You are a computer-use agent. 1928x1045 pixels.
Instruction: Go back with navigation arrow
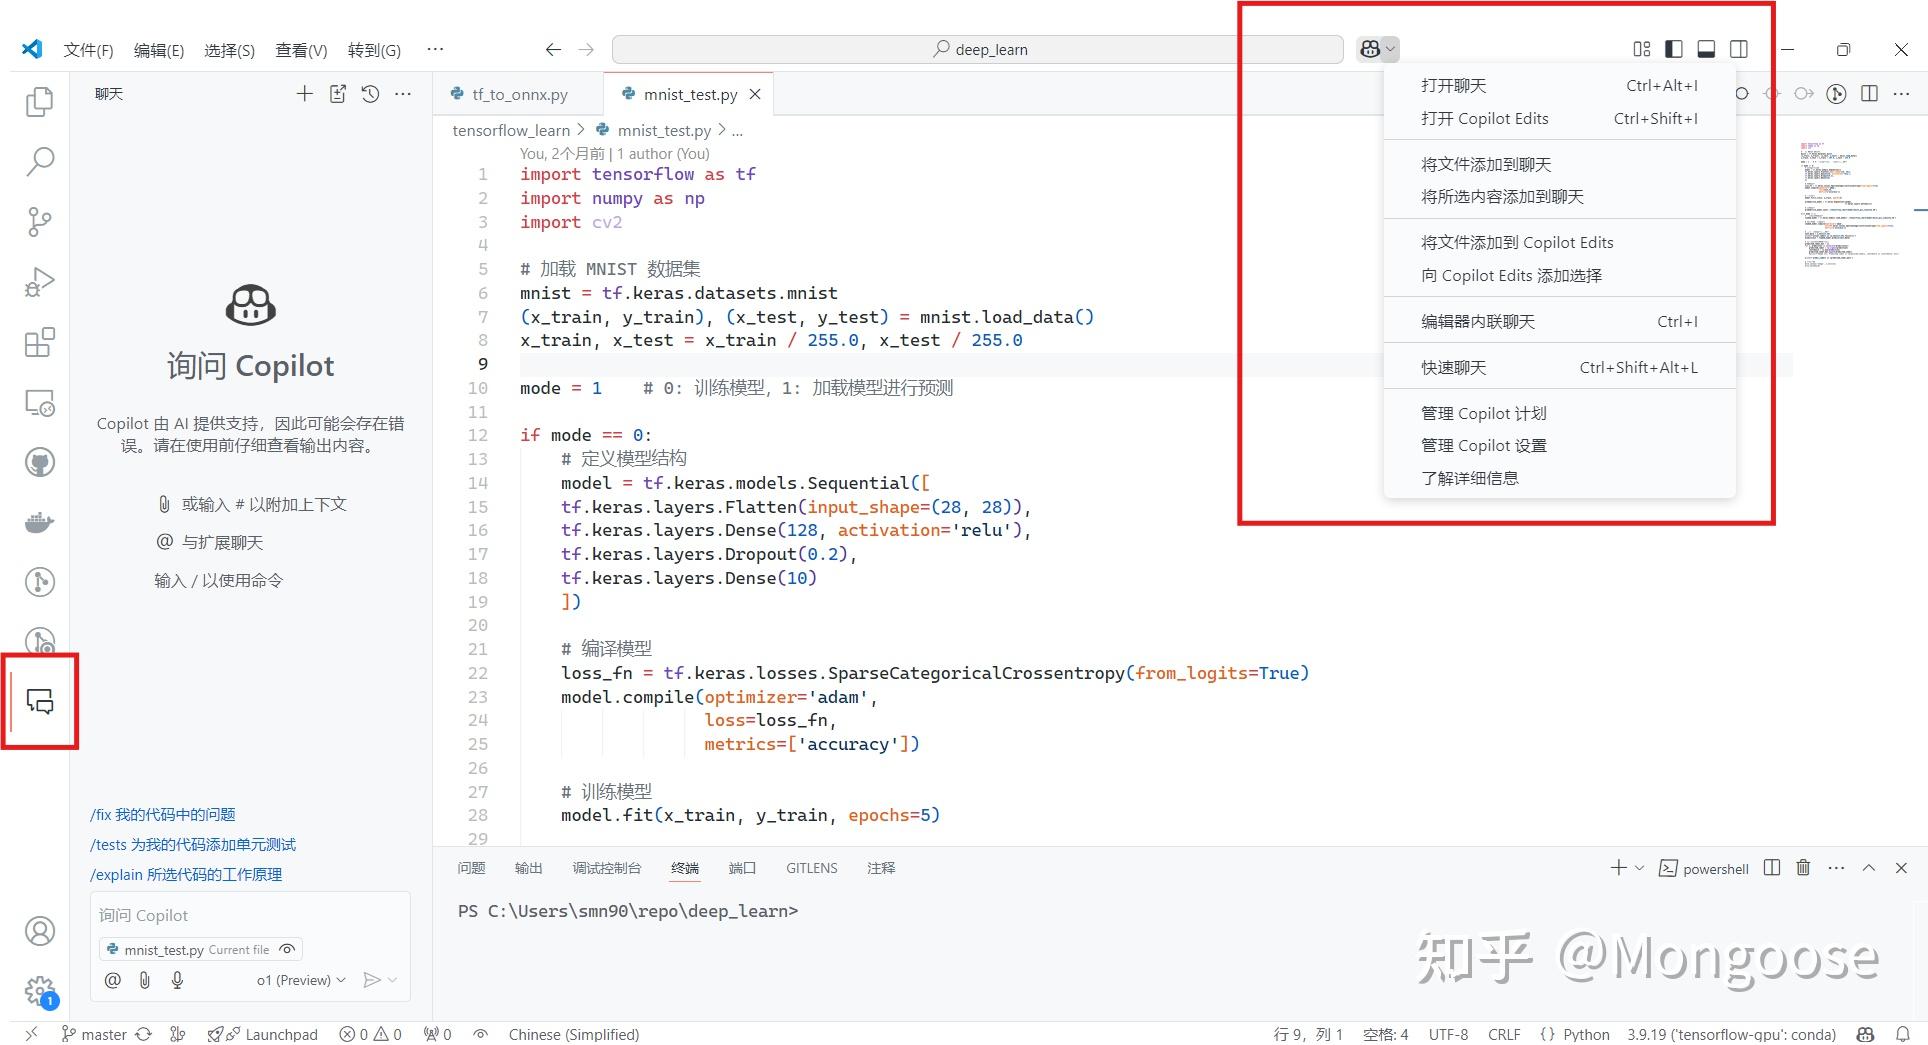point(553,49)
